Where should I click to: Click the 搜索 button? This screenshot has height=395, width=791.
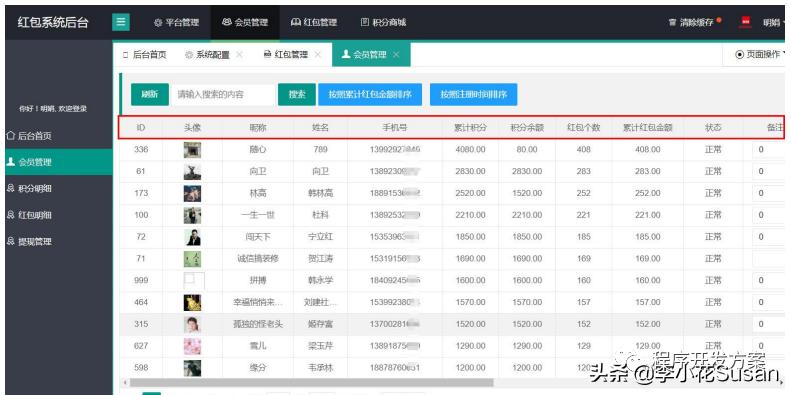click(297, 94)
